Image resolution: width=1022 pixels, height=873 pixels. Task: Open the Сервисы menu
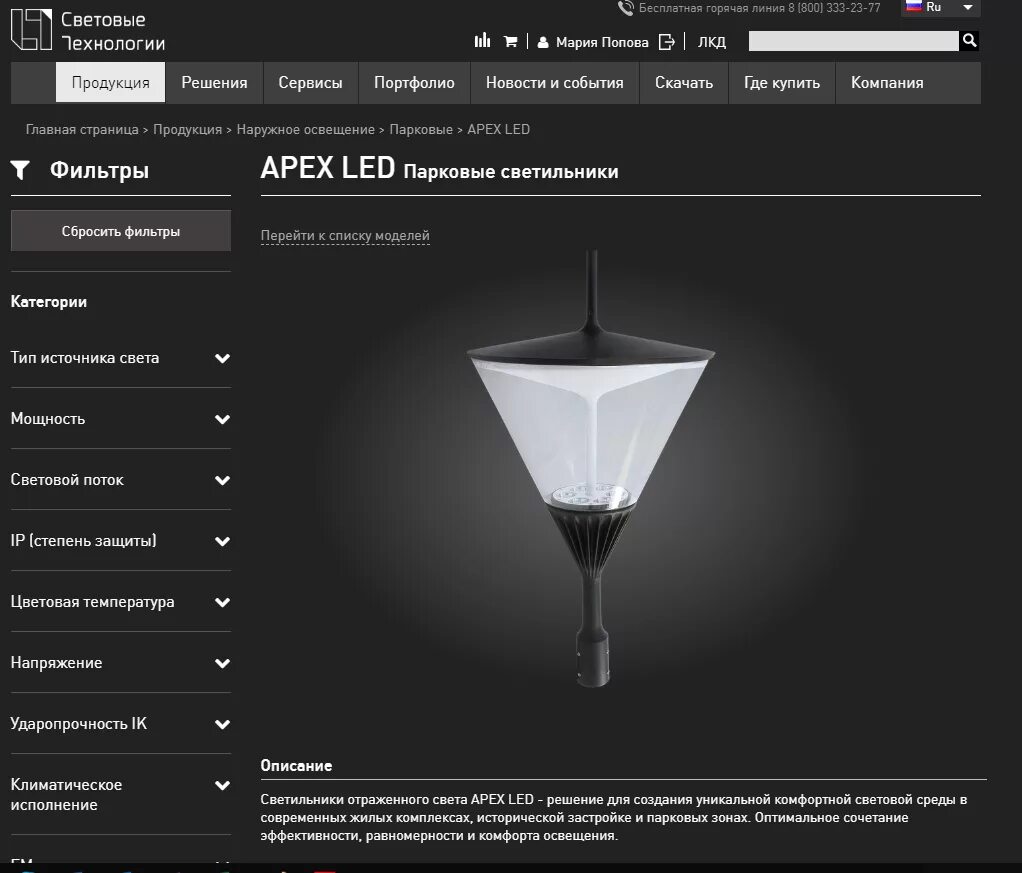(310, 83)
